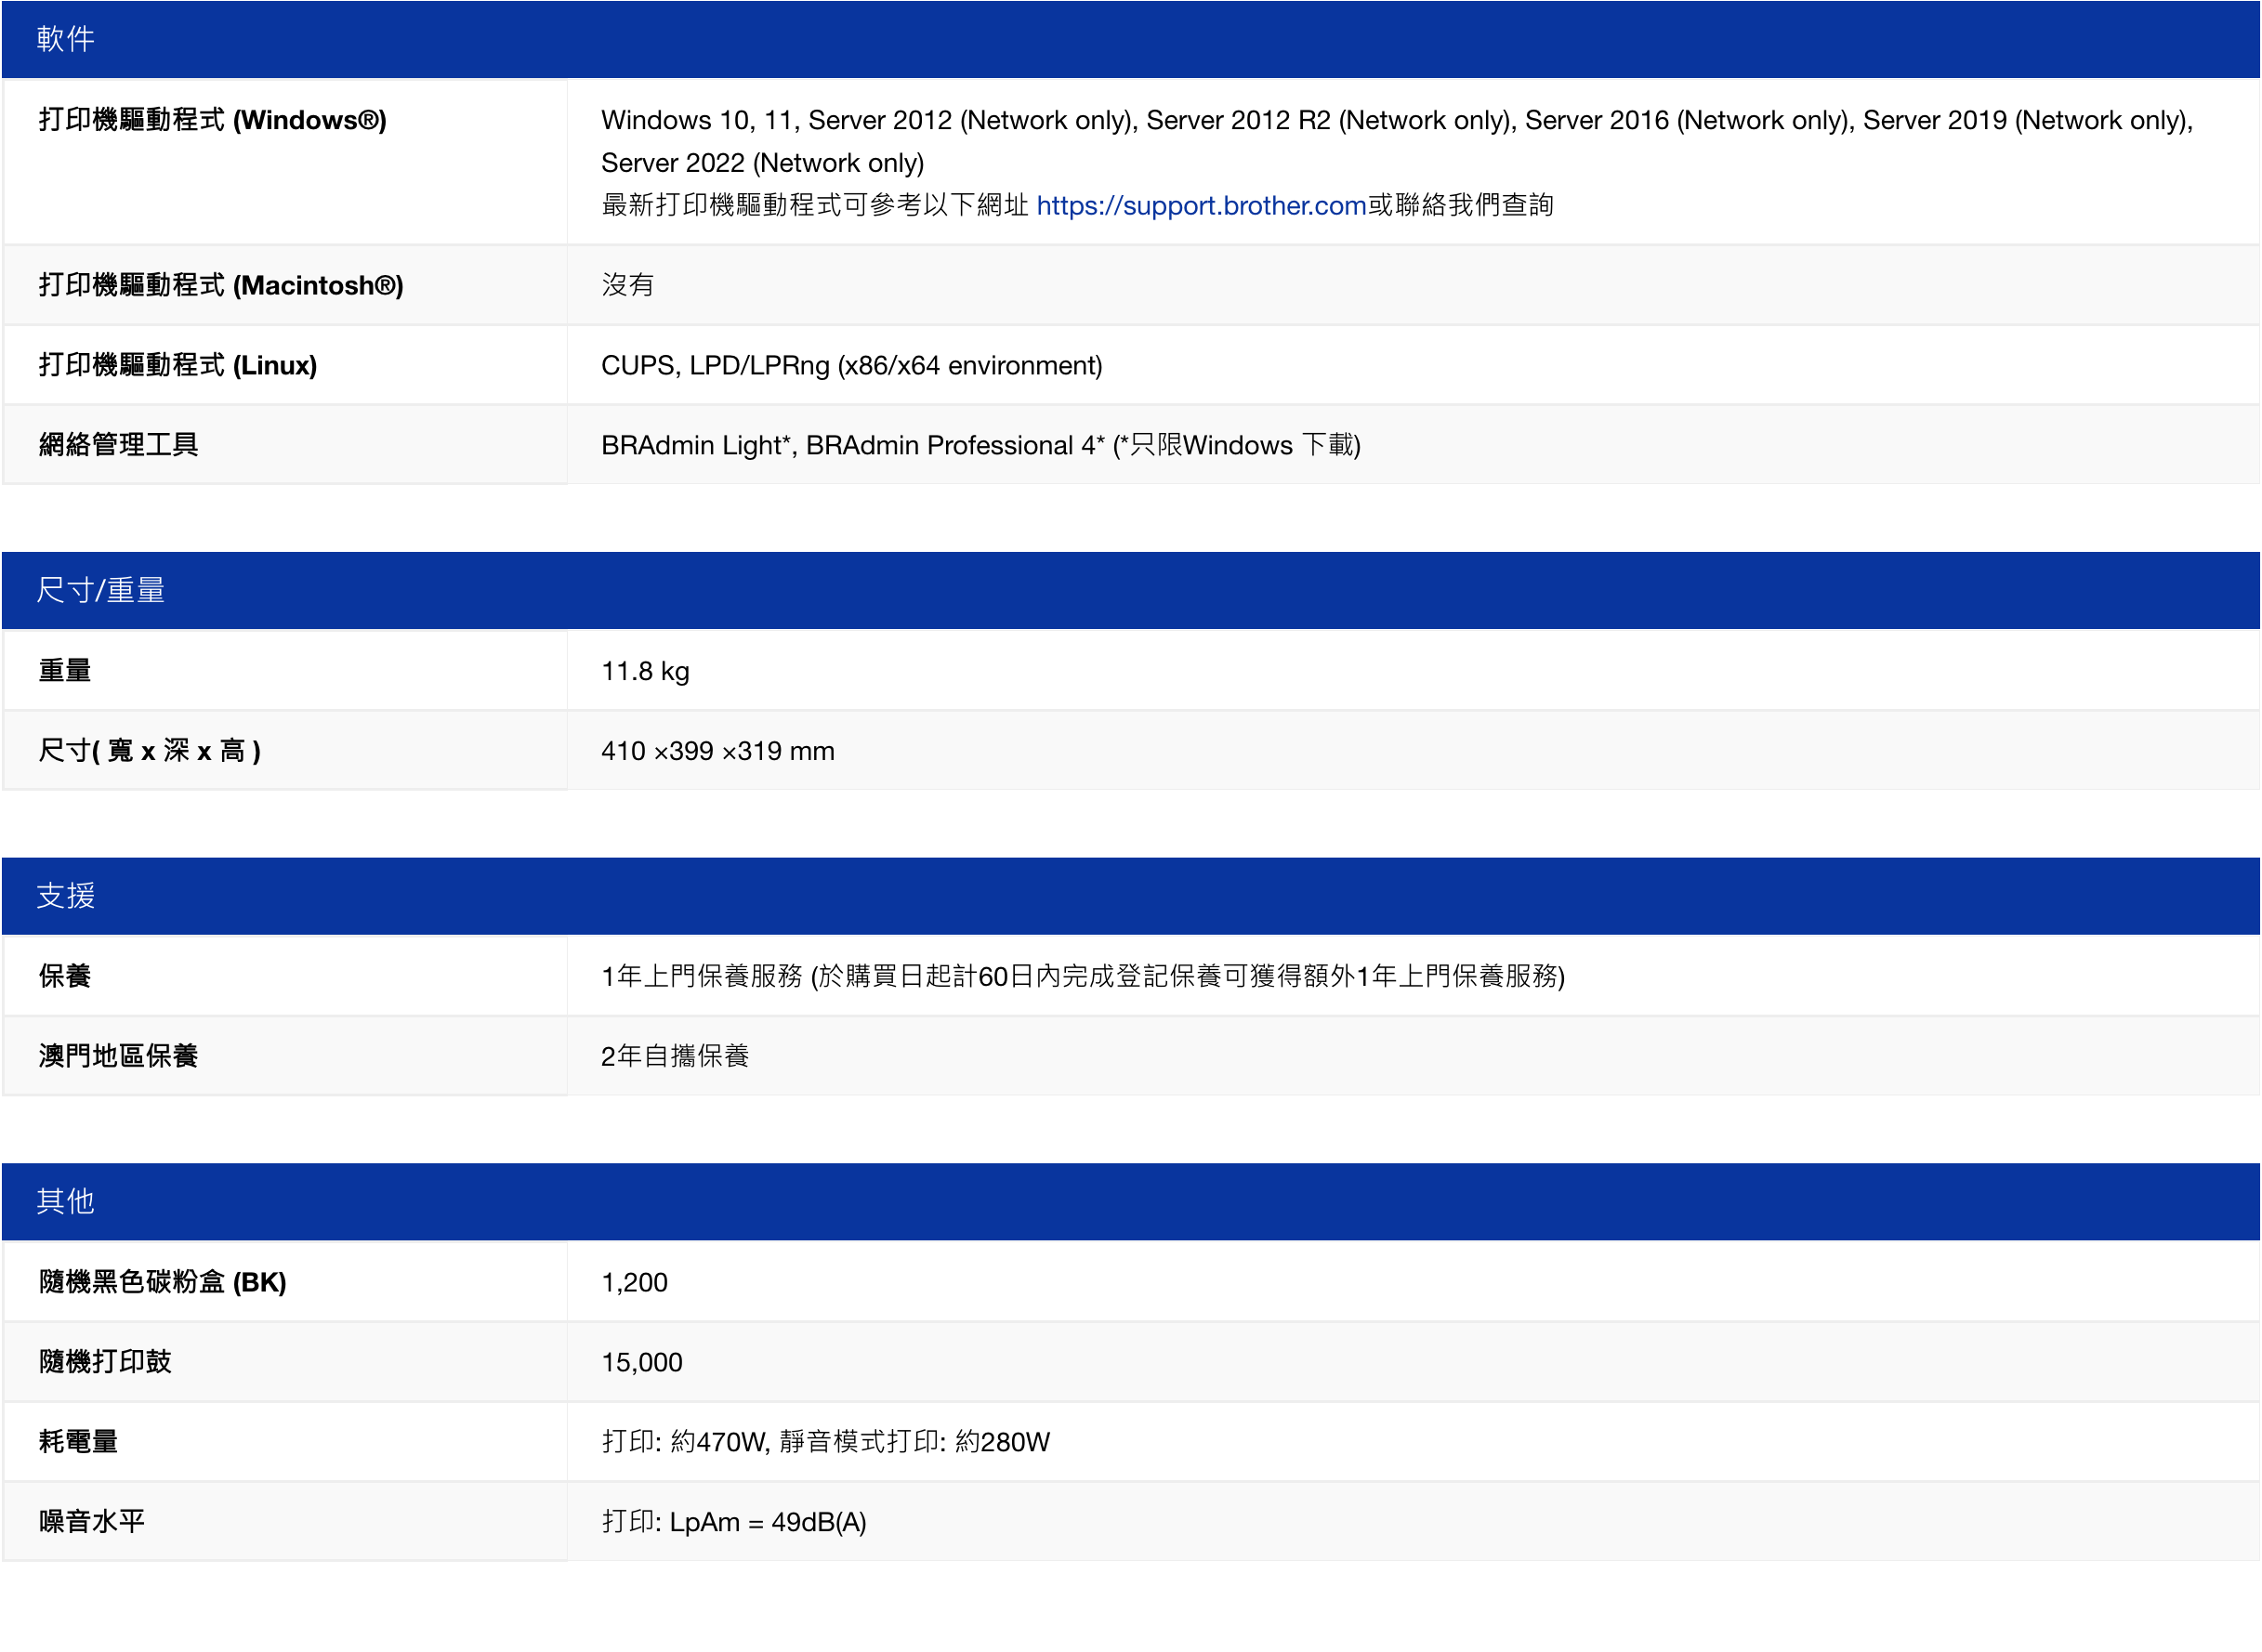Viewport: 2262px width, 1652px height.
Task: Select the Windows printer driver label
Action: pyautogui.click(x=212, y=120)
